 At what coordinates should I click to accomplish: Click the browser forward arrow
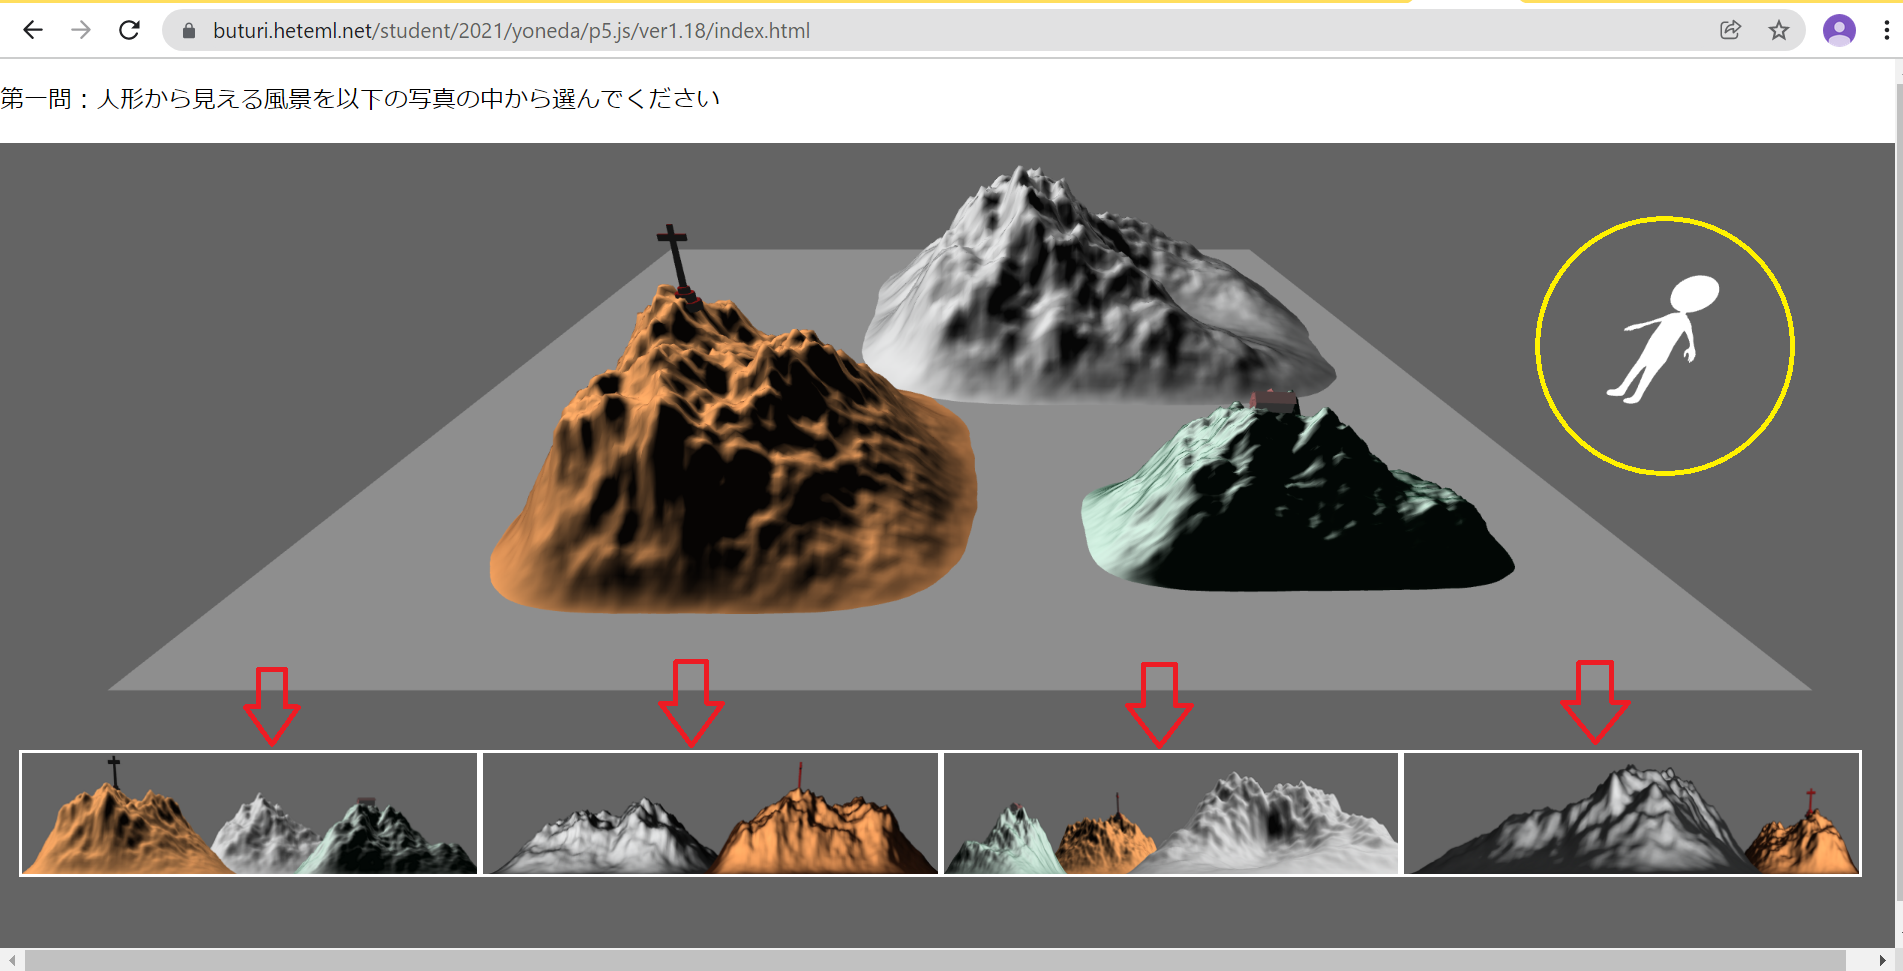(x=81, y=30)
